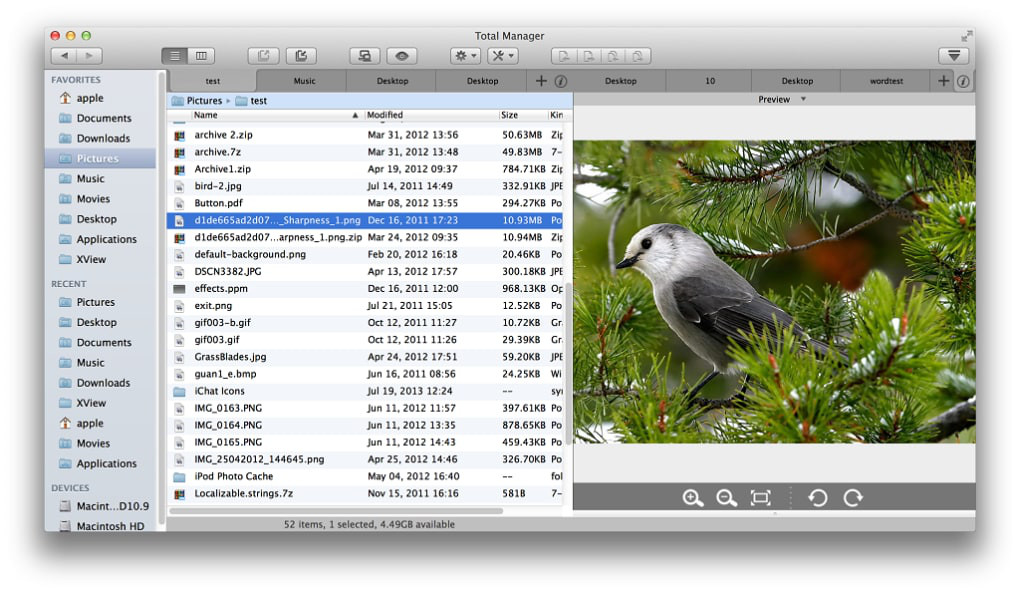Zoom in on the preview image
Screen dimensions: 1020x593
click(x=692, y=498)
